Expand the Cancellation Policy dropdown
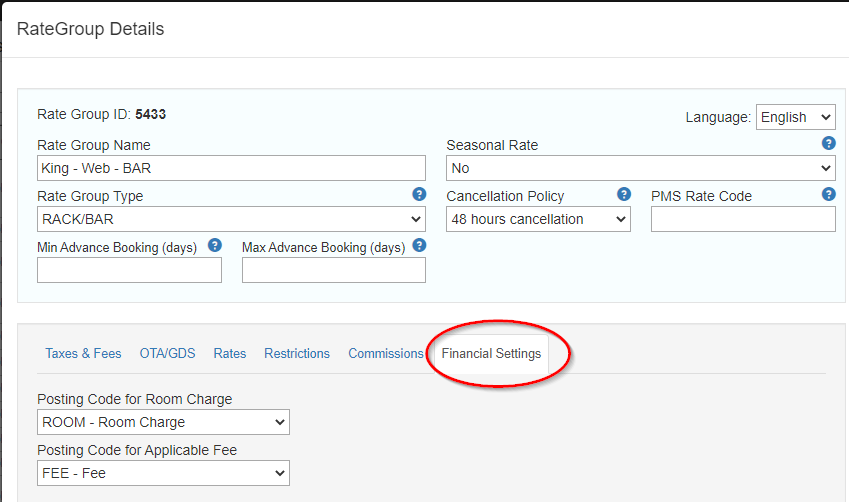The width and height of the screenshot is (849, 502). tap(538, 219)
